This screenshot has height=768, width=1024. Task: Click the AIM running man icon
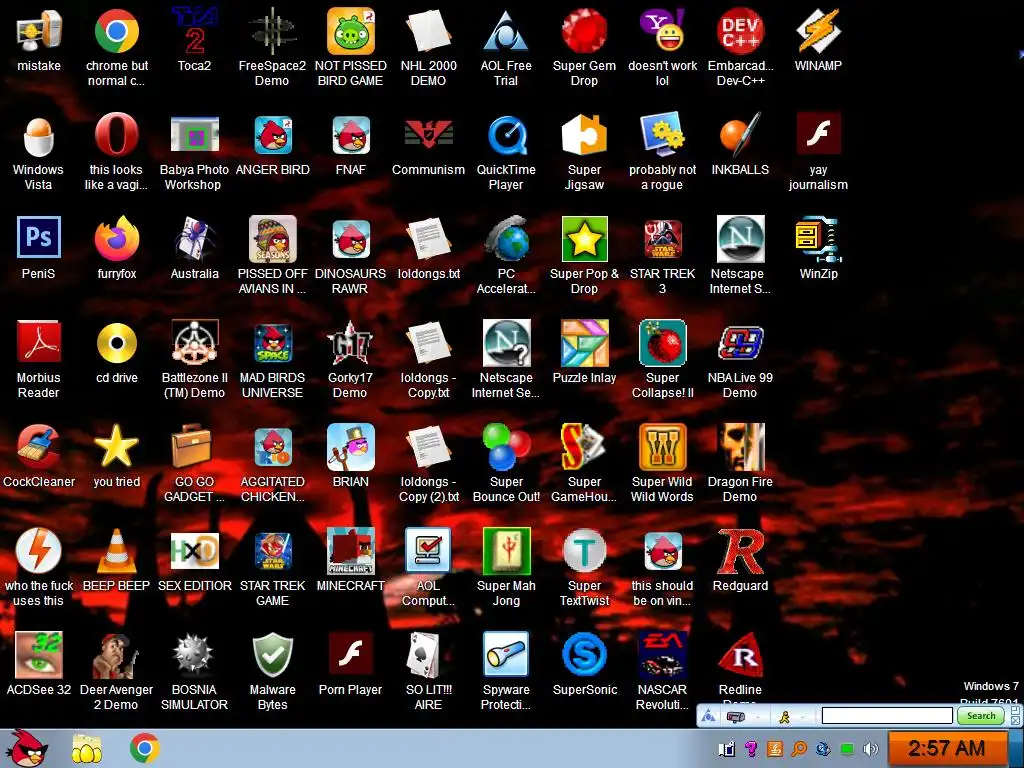pyautogui.click(x=784, y=717)
